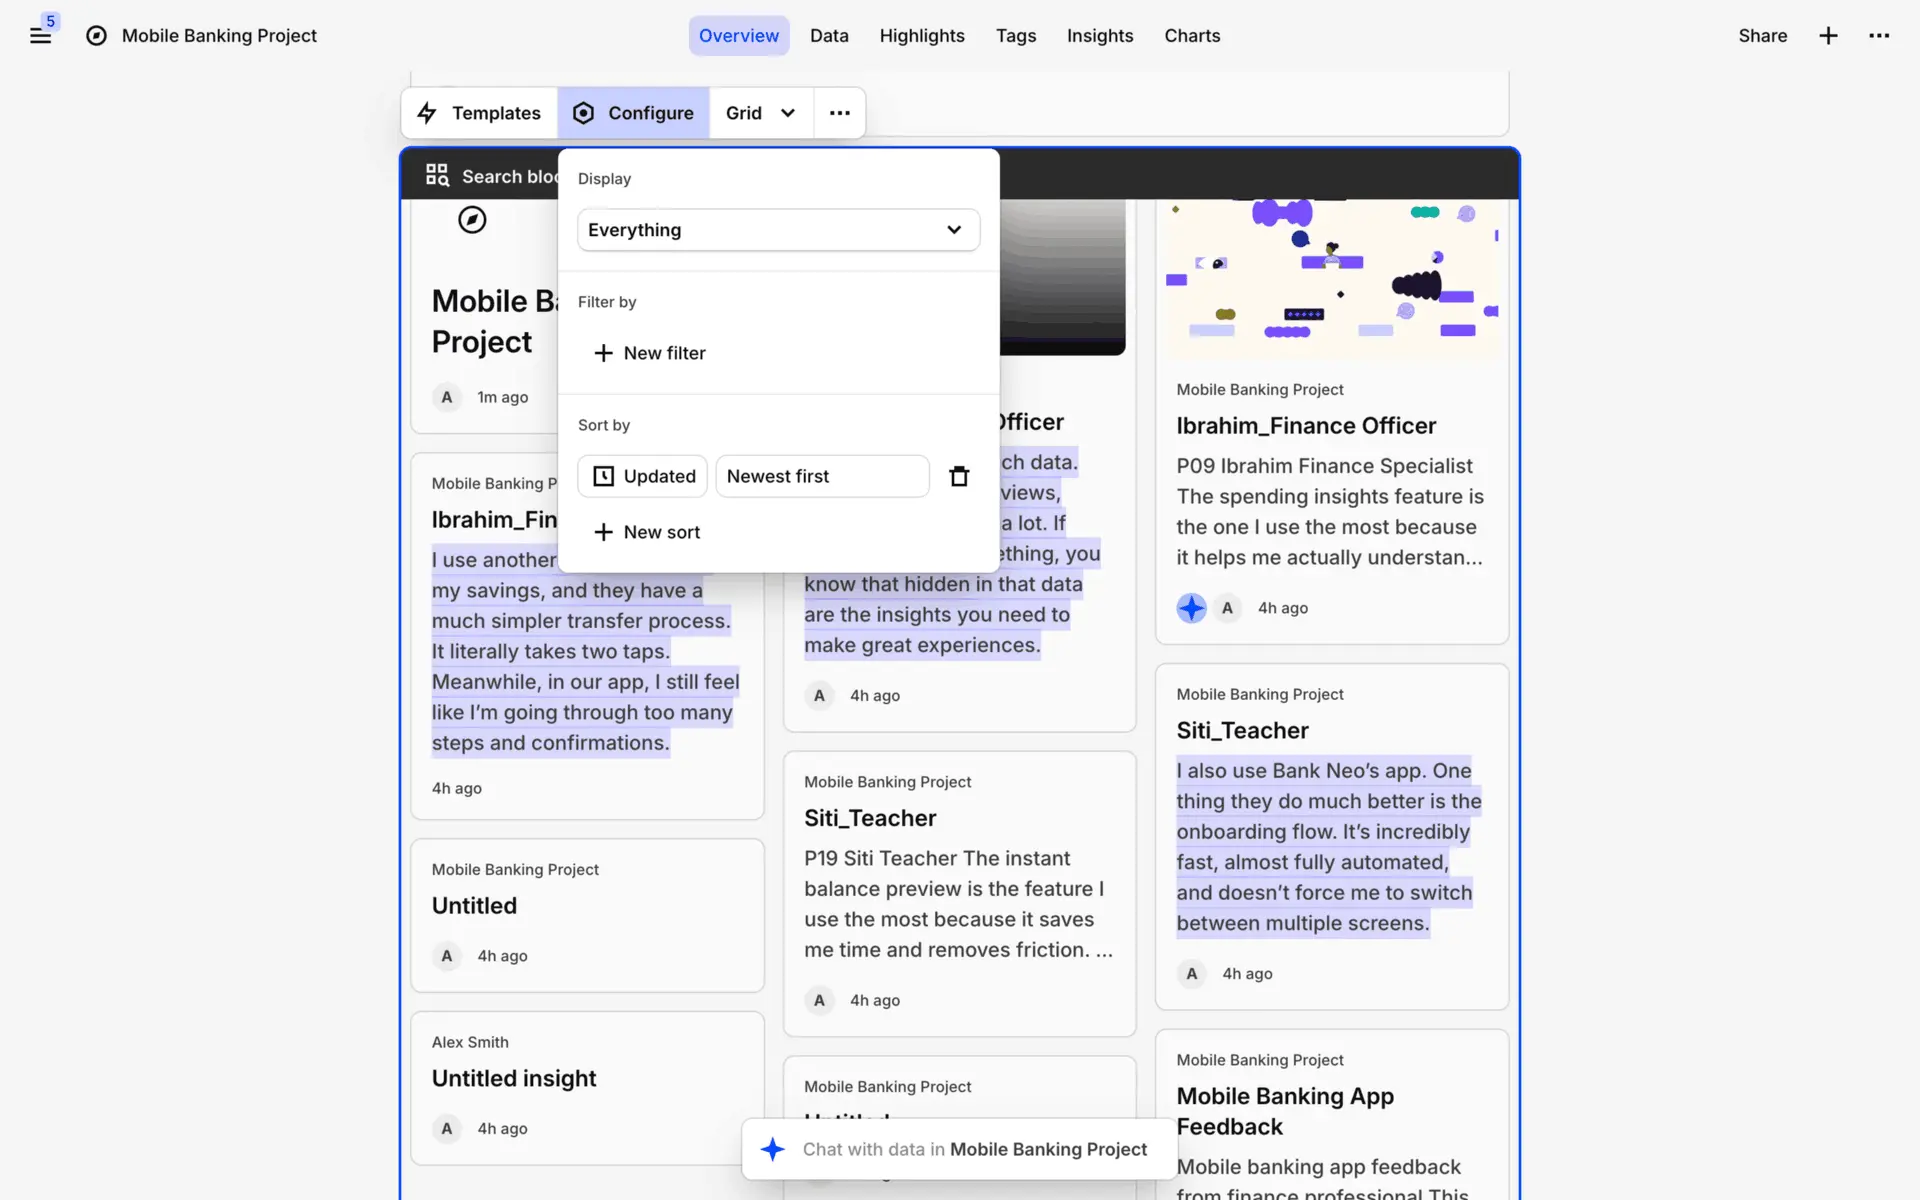The height and width of the screenshot is (1200, 1920).
Task: Click the compass icon on project card
Action: pyautogui.click(x=472, y=220)
